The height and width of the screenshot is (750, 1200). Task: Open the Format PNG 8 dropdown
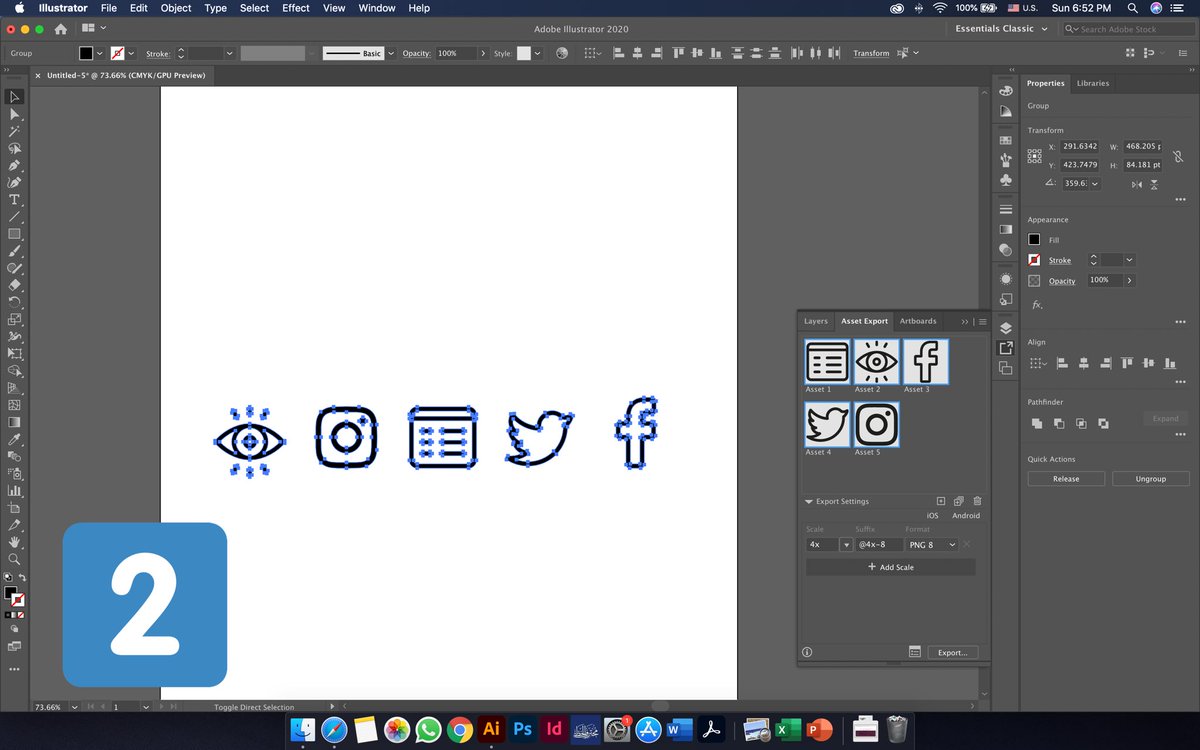(932, 545)
